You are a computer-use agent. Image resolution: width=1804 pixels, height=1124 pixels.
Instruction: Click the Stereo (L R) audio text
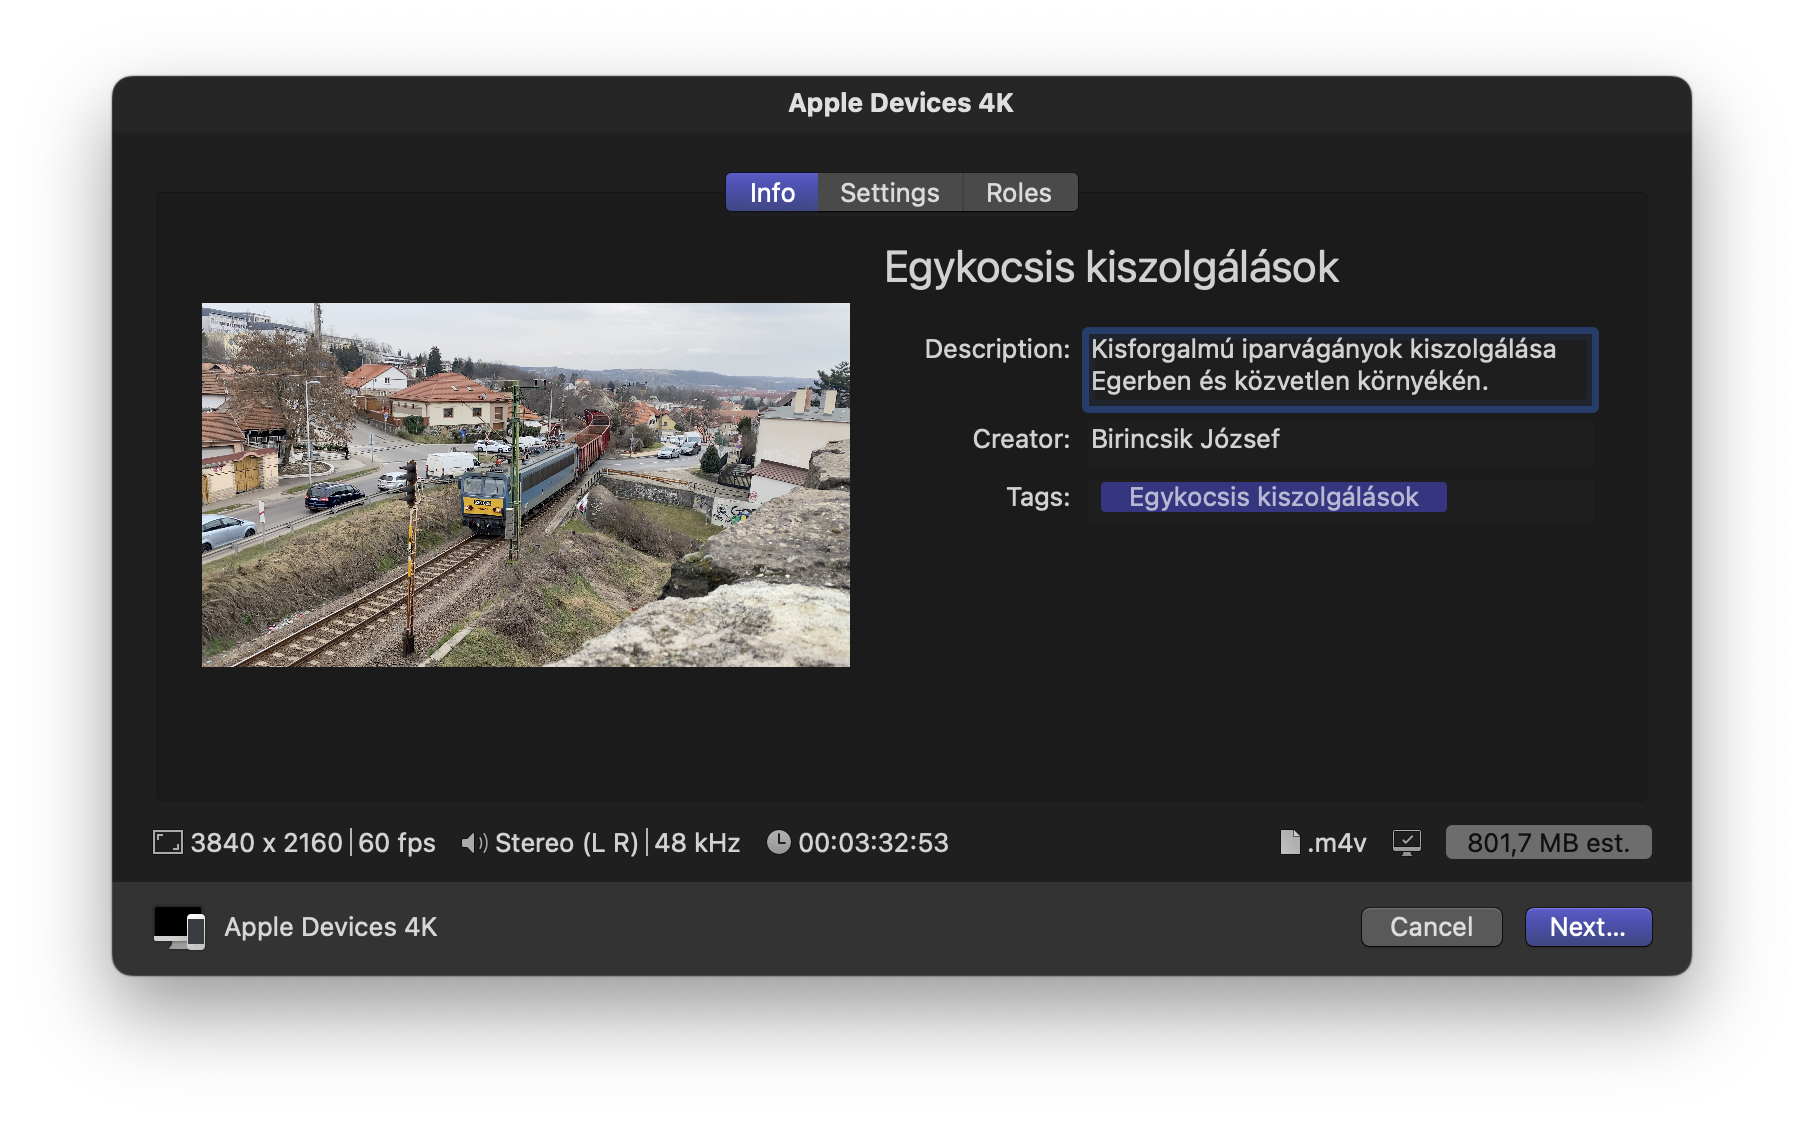pyautogui.click(x=567, y=843)
